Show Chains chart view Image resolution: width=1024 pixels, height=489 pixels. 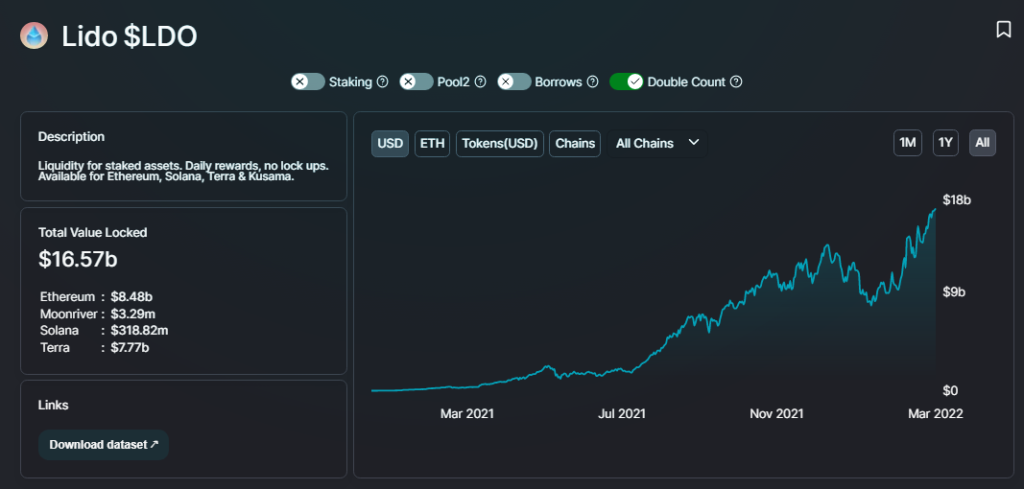tap(575, 144)
